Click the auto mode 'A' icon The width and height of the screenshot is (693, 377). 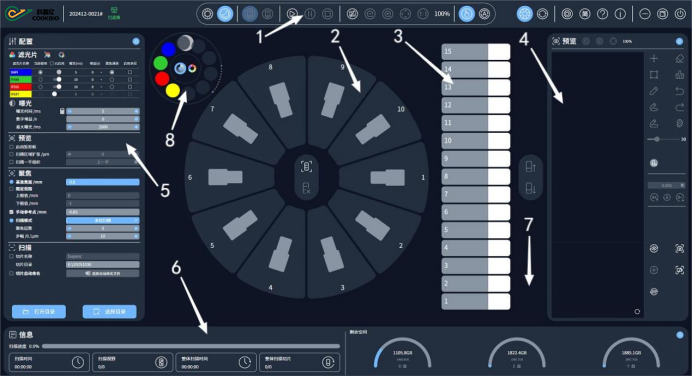[484, 14]
